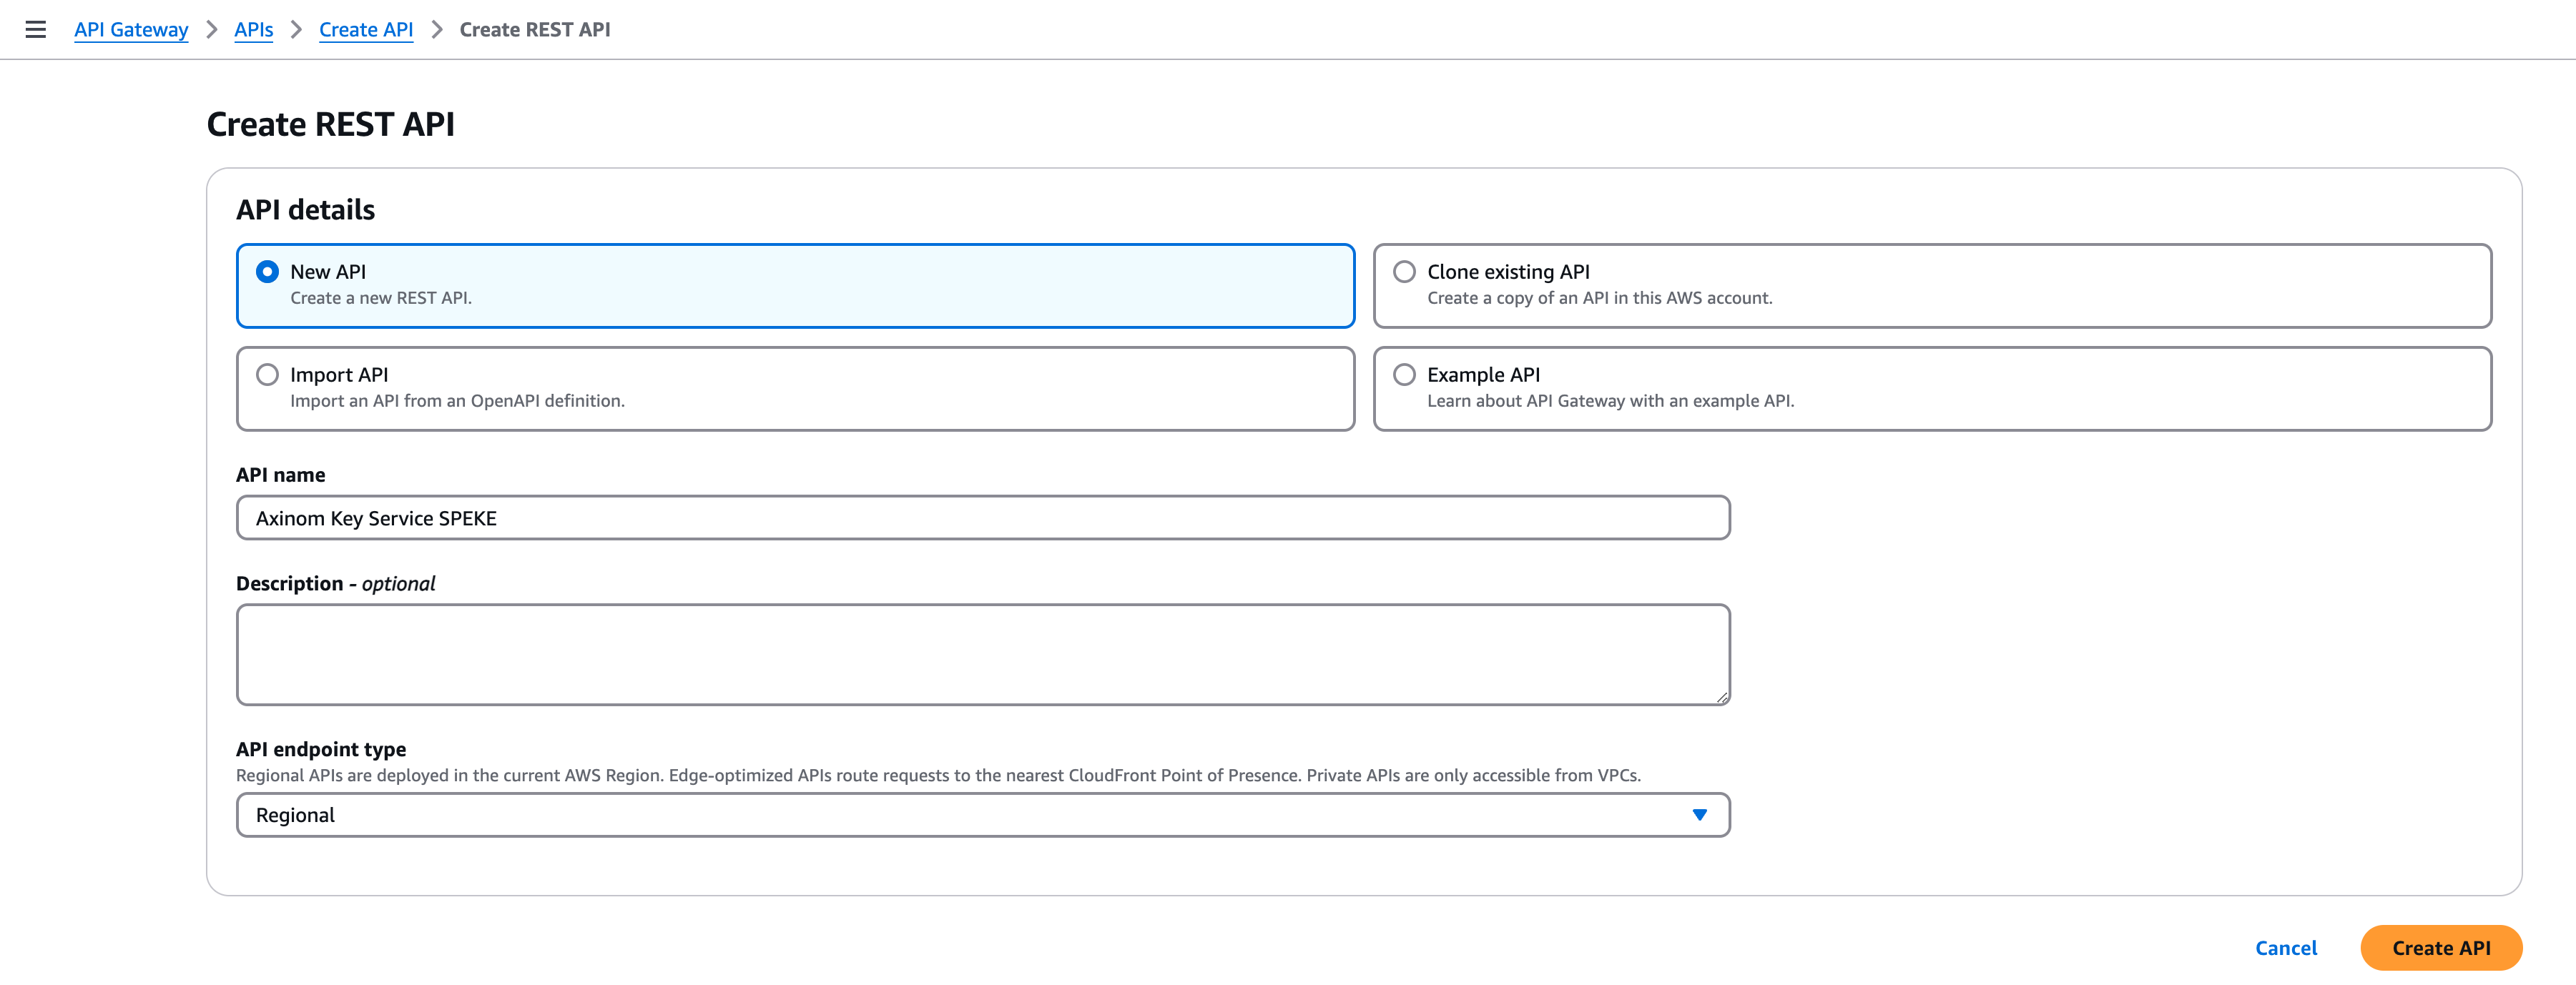Click the New API card description text
This screenshot has height=985, width=2576.
click(x=380, y=298)
